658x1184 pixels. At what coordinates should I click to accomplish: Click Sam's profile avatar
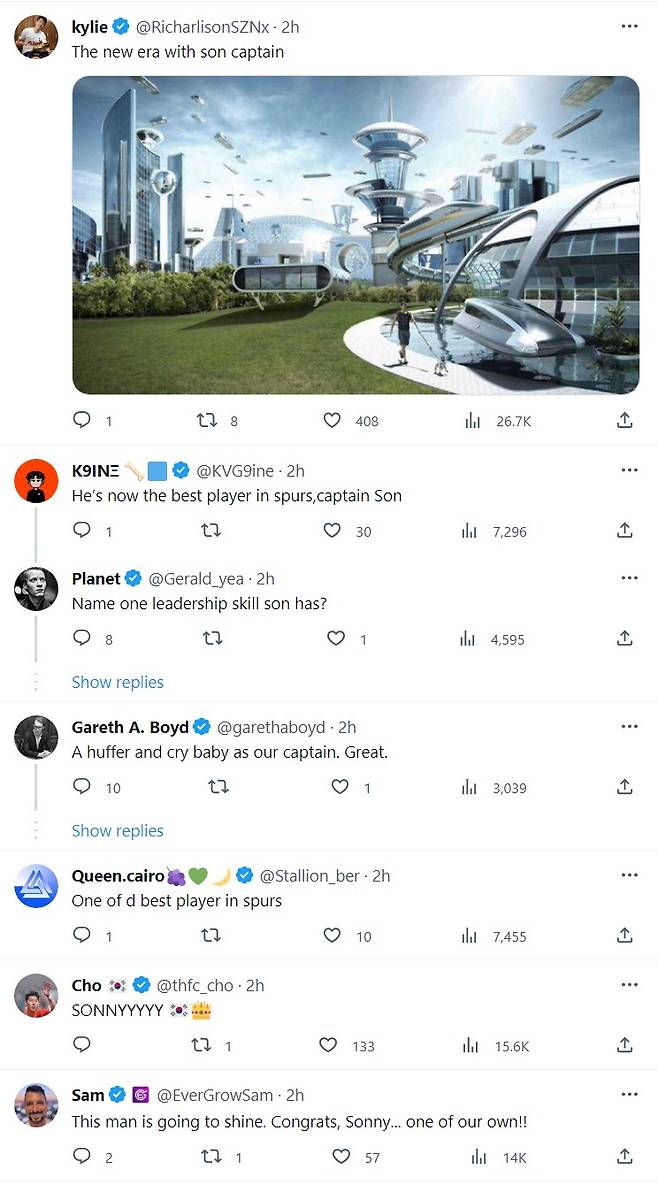pyautogui.click(x=36, y=1105)
